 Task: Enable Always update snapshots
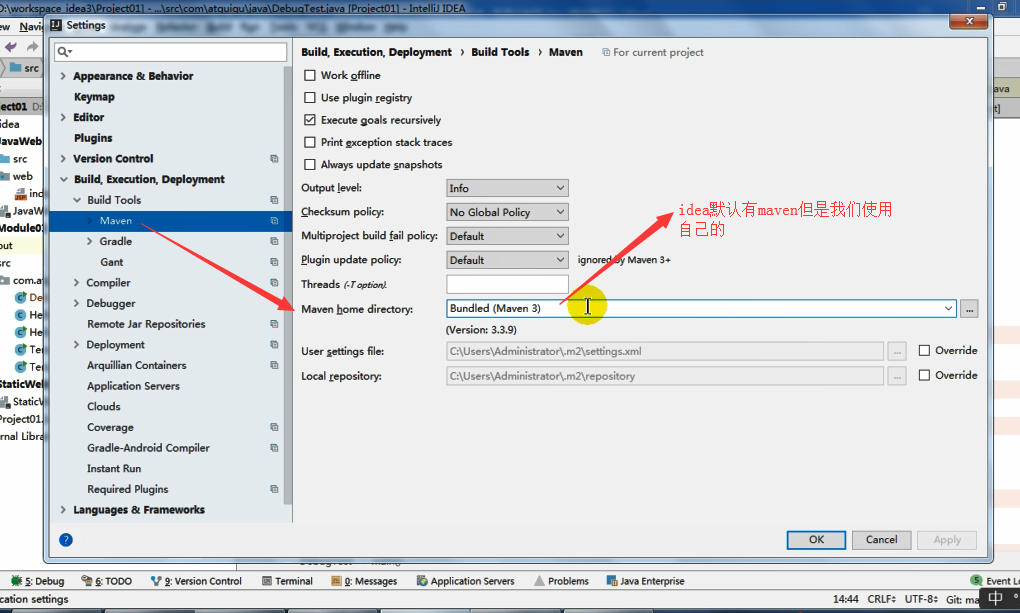[x=310, y=165]
